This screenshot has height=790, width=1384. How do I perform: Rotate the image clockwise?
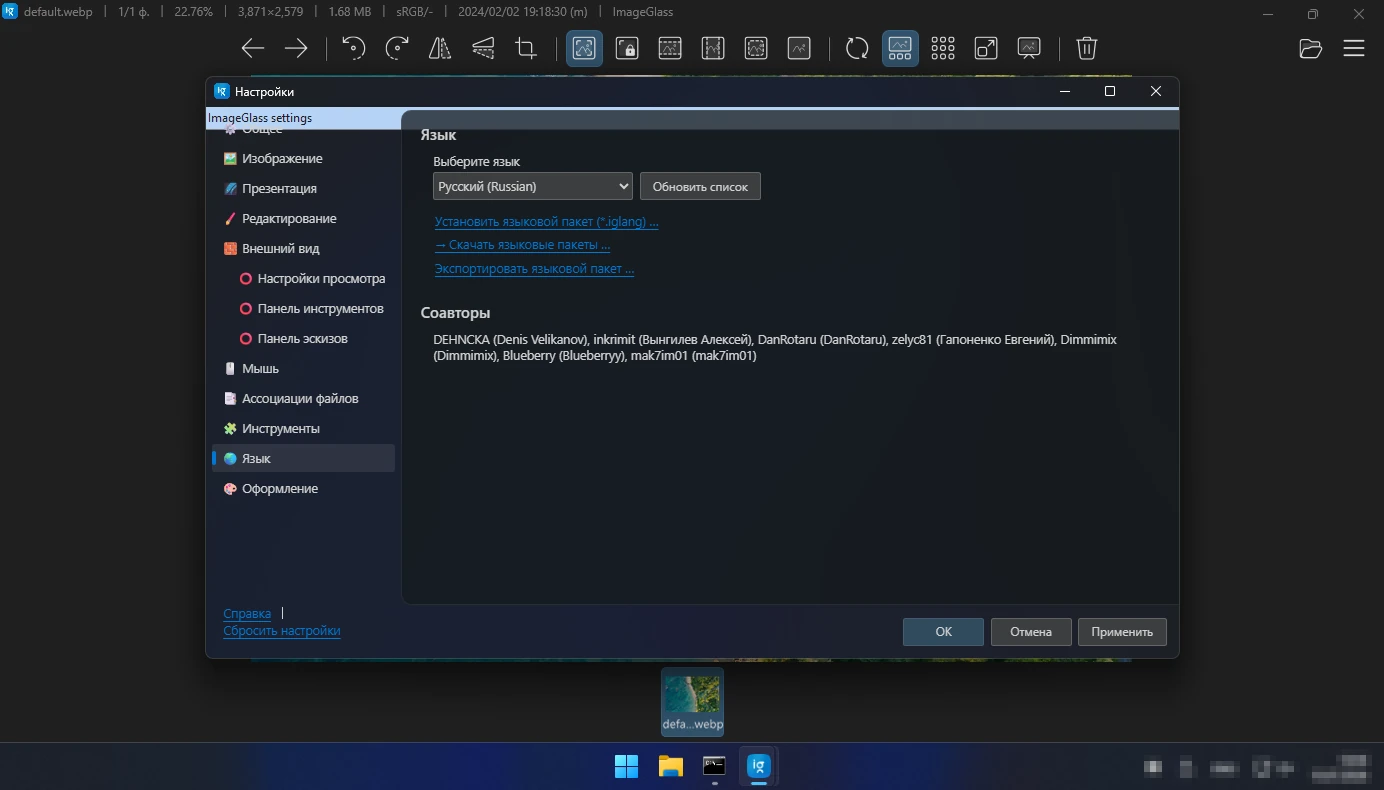[397, 48]
